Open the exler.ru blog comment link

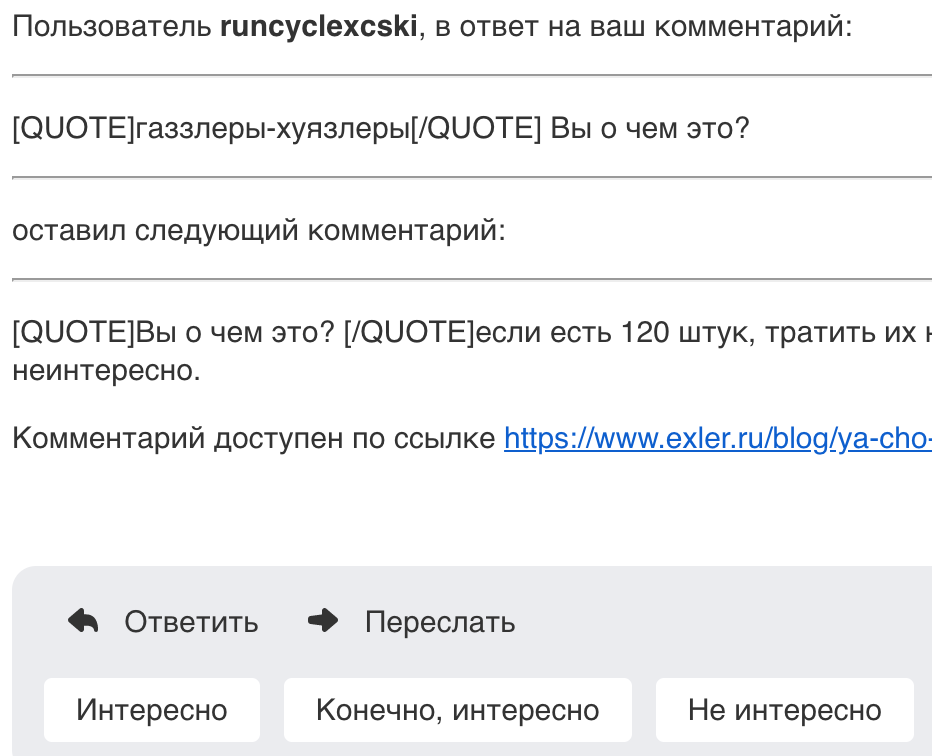tap(718, 438)
